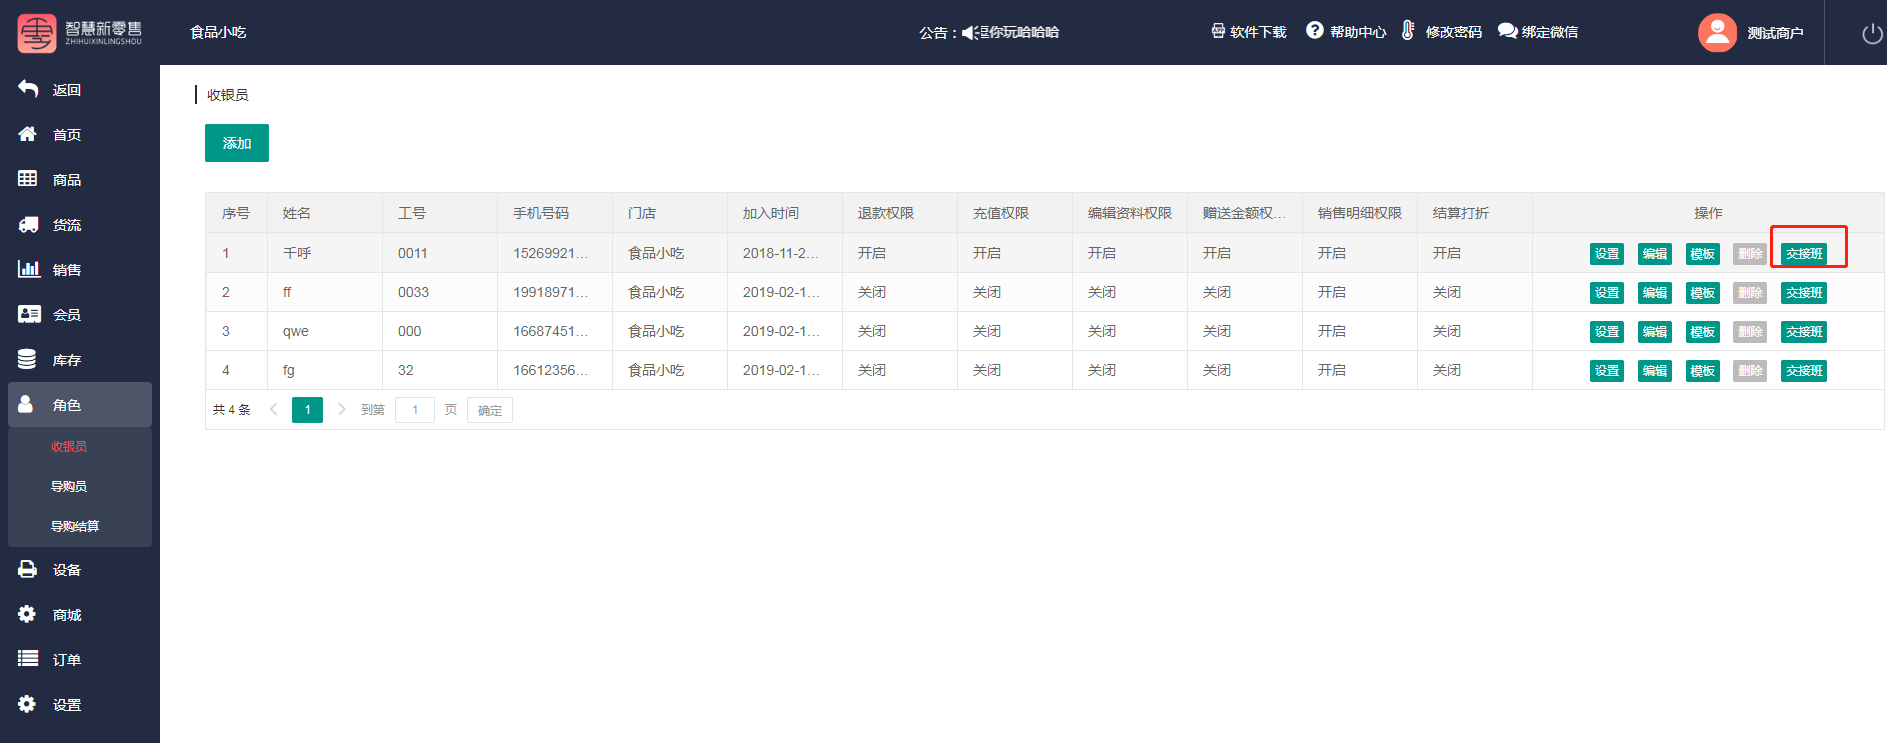Click the 软件下载 printer icon in header
Viewport: 1887px width, 743px height.
[1218, 31]
